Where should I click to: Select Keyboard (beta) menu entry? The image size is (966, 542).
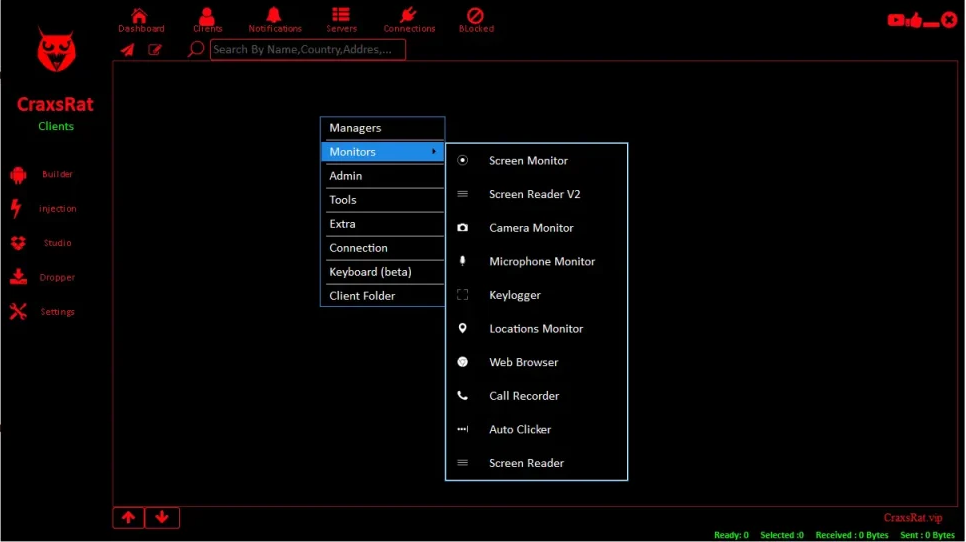[383, 272]
